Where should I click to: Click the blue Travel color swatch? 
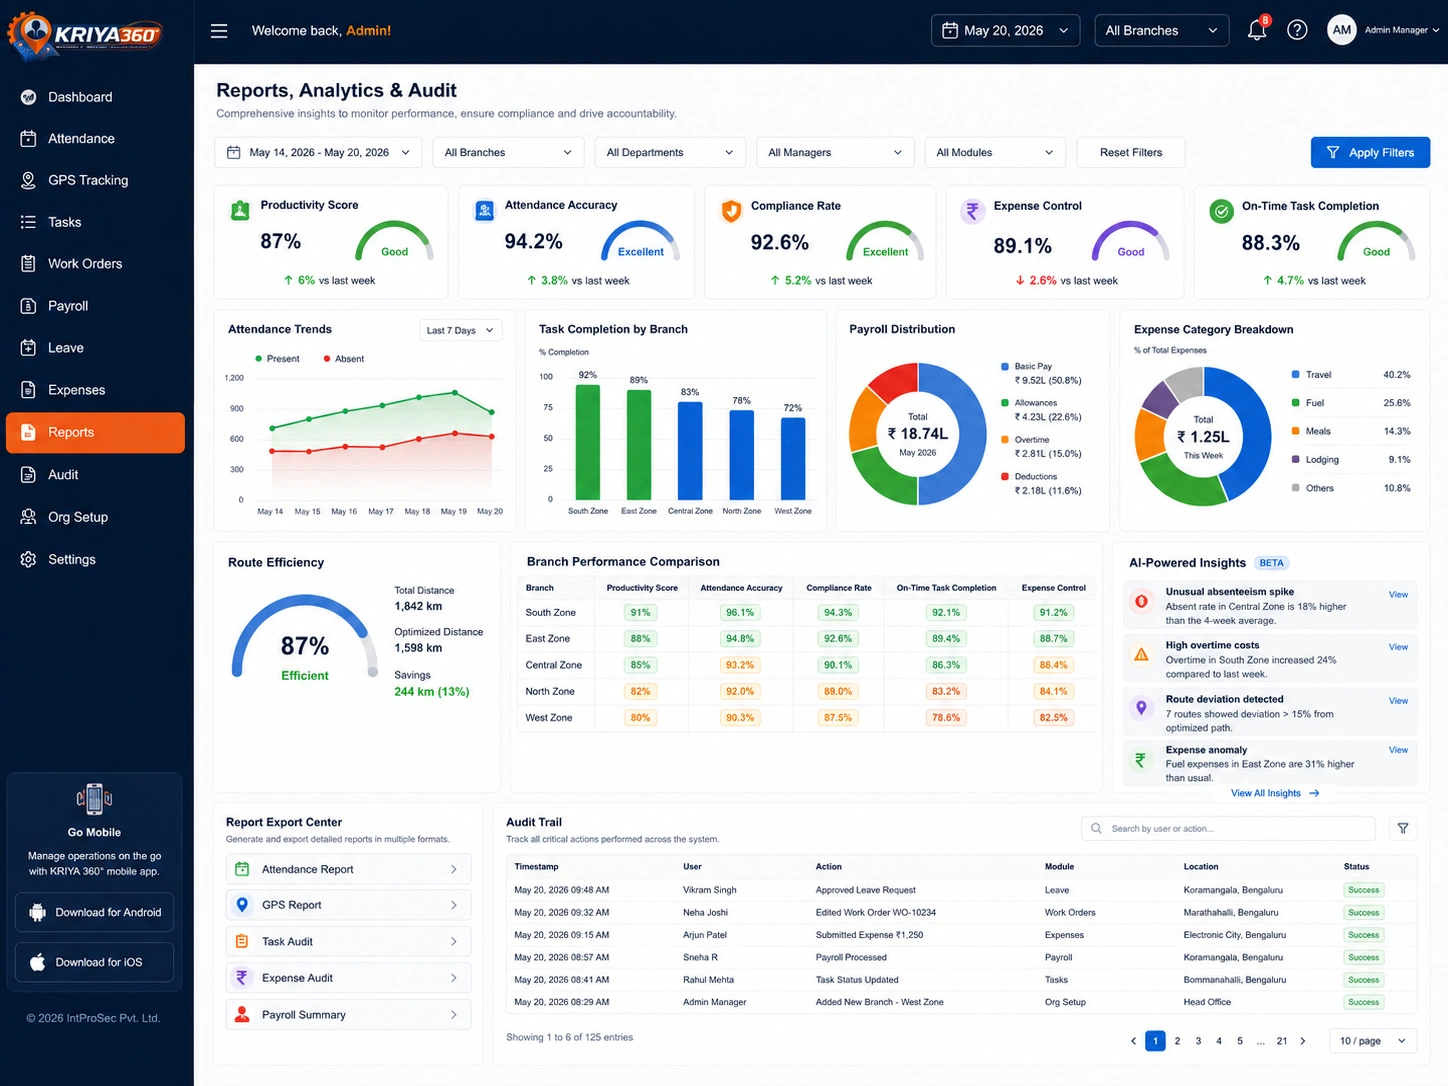click(x=1296, y=374)
